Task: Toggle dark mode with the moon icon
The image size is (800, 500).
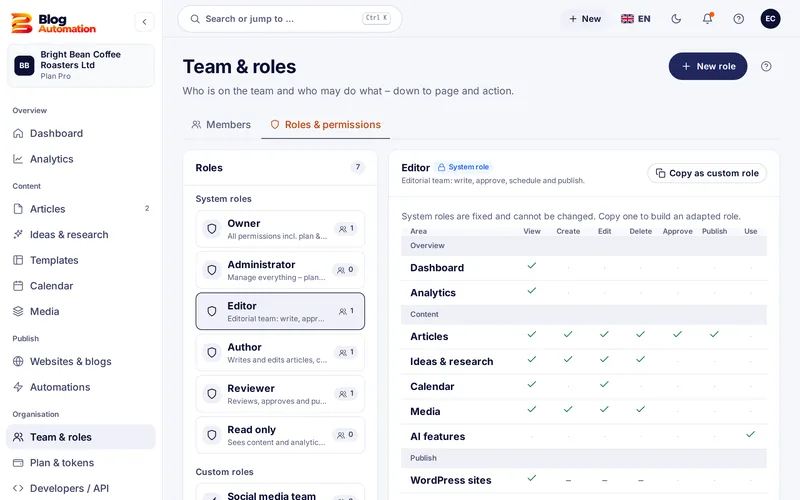Action: [676, 19]
